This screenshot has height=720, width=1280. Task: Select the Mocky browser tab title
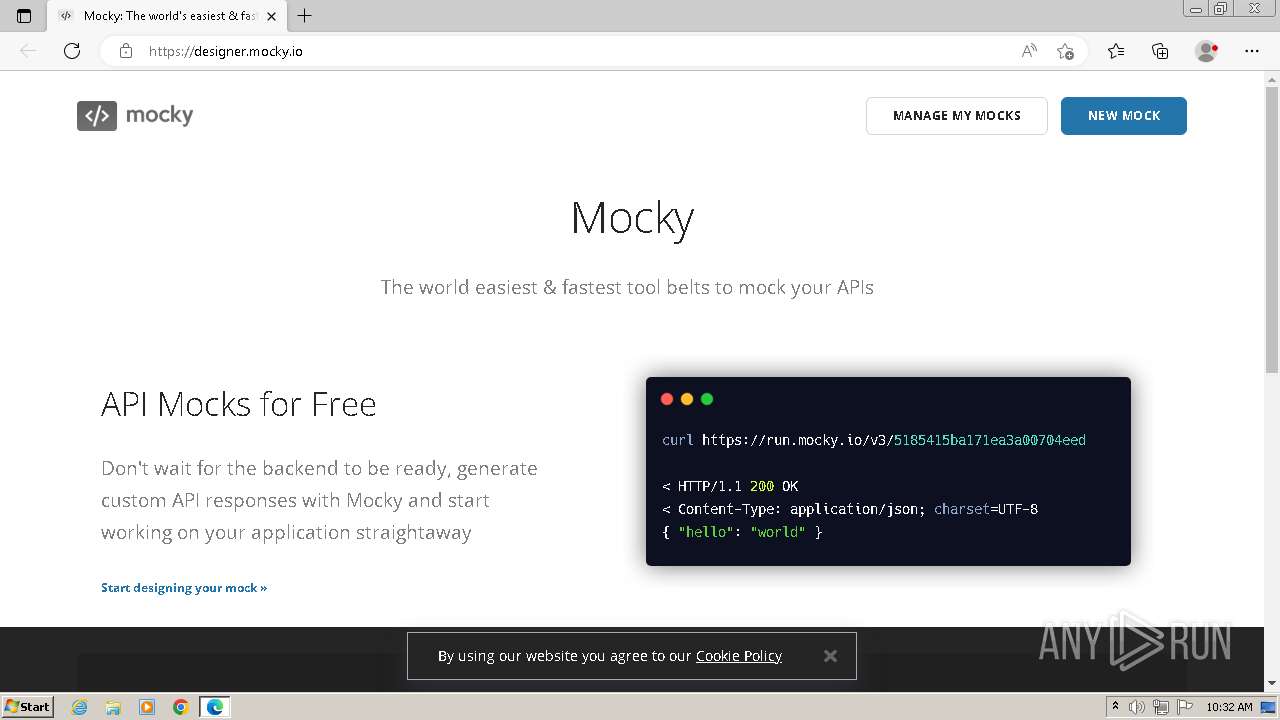[168, 16]
